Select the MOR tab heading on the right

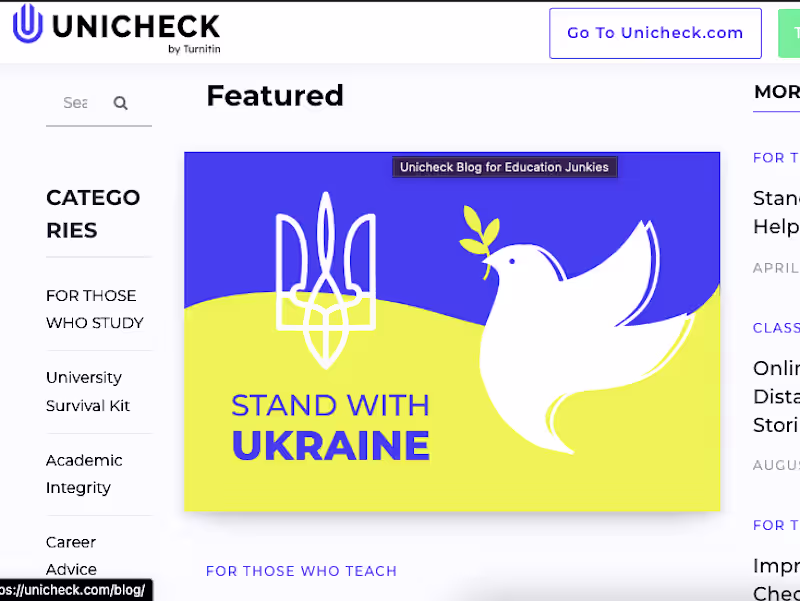777,92
